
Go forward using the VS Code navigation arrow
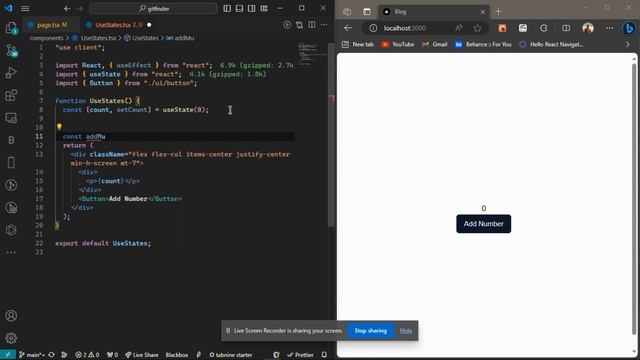click(80, 8)
